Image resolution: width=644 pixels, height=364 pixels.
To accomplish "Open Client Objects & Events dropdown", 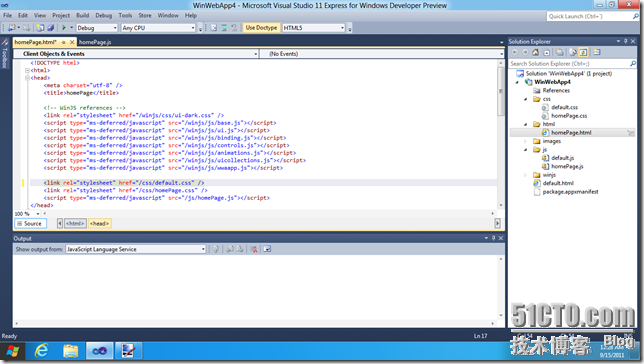I will pos(255,54).
